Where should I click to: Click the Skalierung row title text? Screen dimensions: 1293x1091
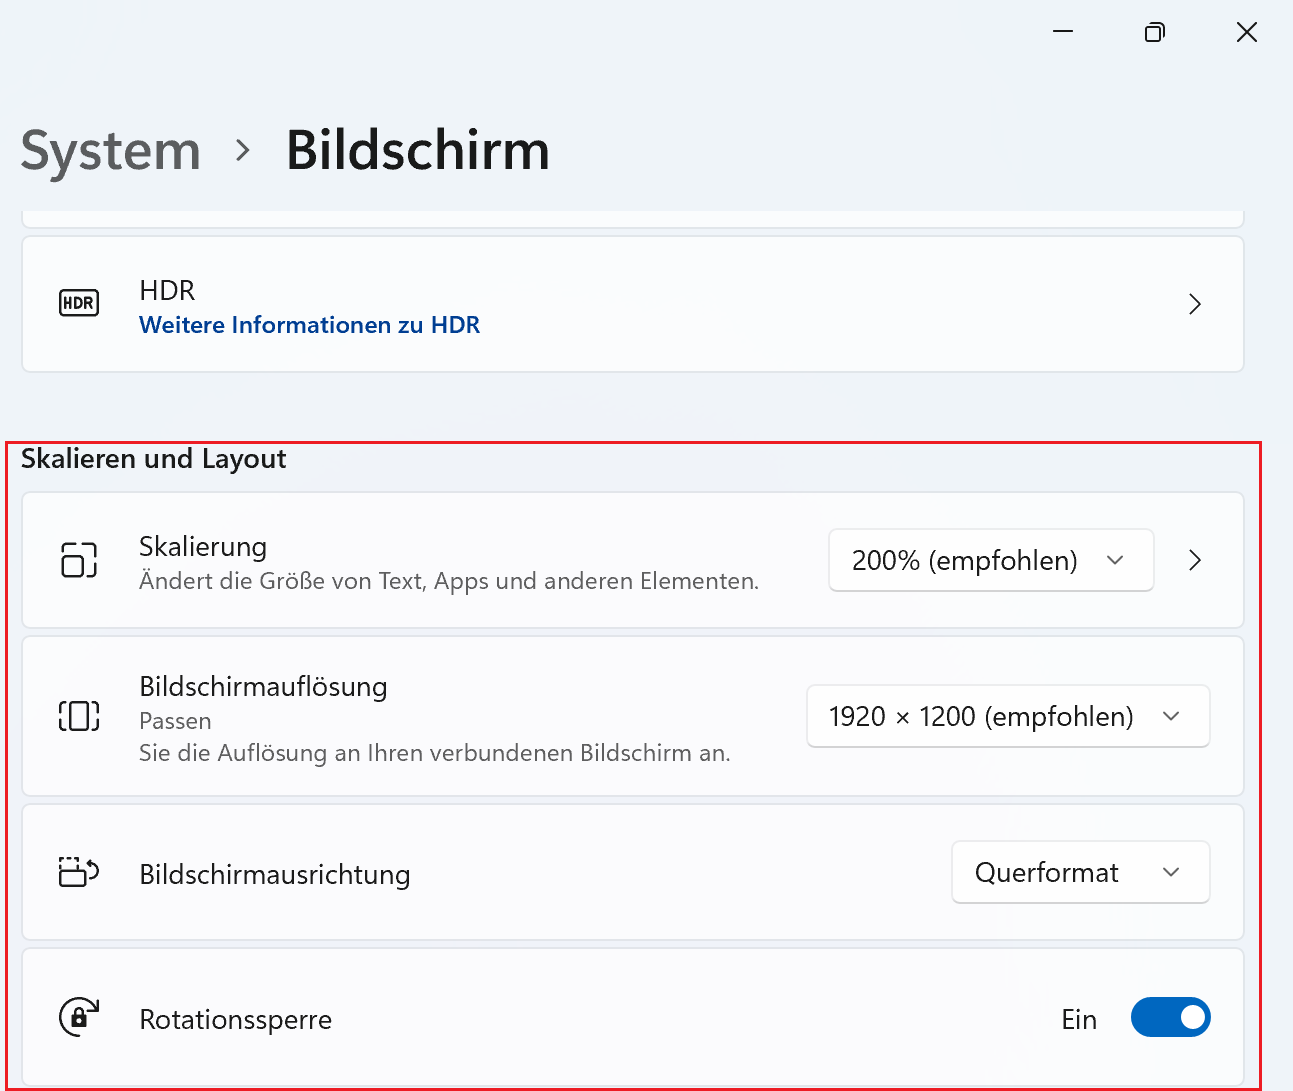(203, 547)
